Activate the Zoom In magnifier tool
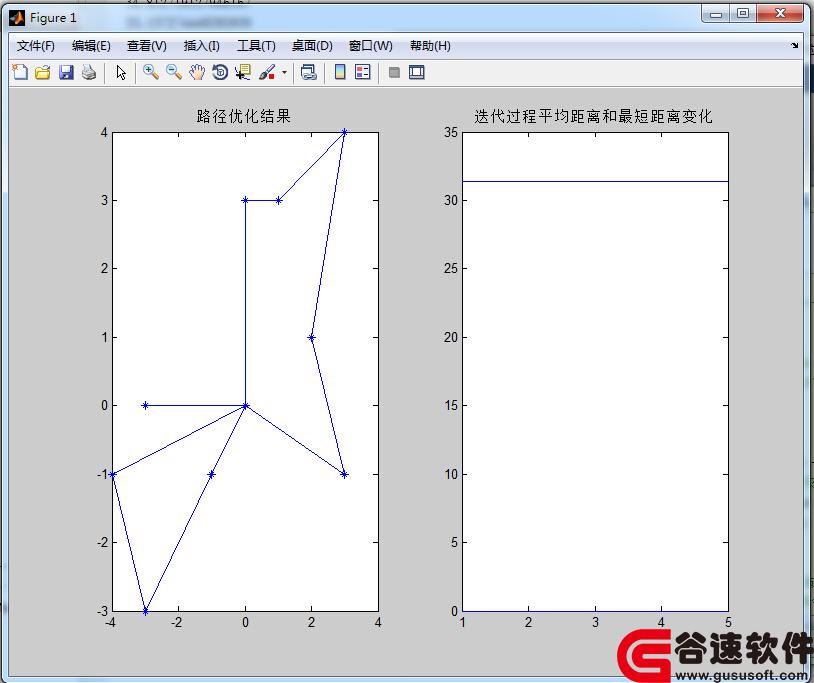814x683 pixels. tap(151, 72)
